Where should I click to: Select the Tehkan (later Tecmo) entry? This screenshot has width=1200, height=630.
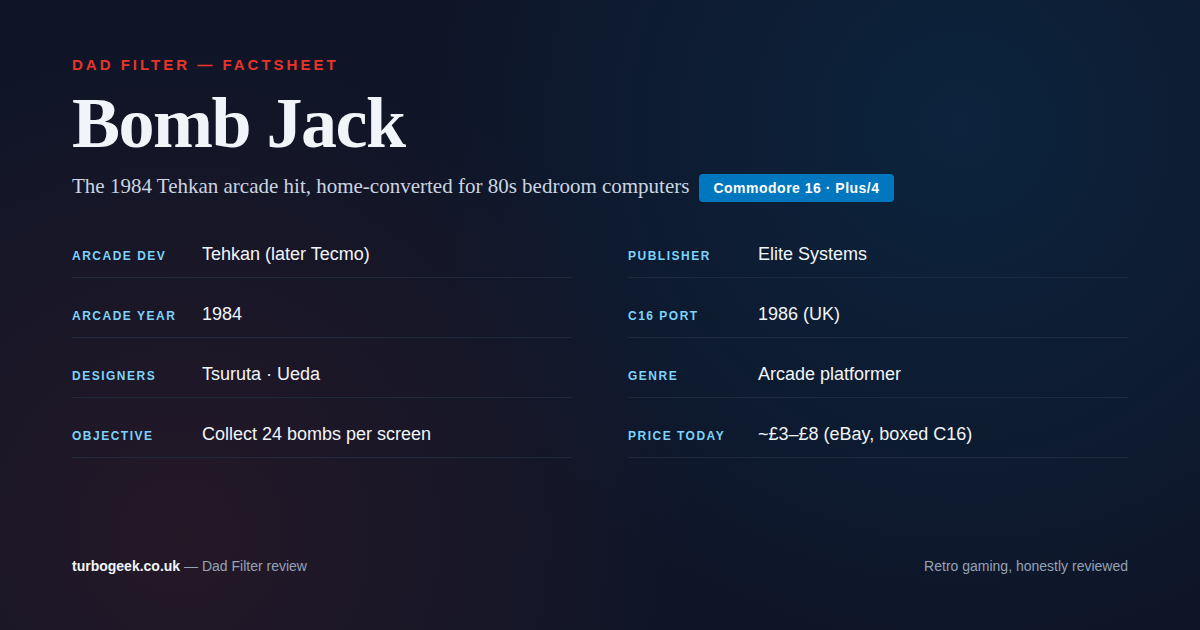tap(286, 254)
